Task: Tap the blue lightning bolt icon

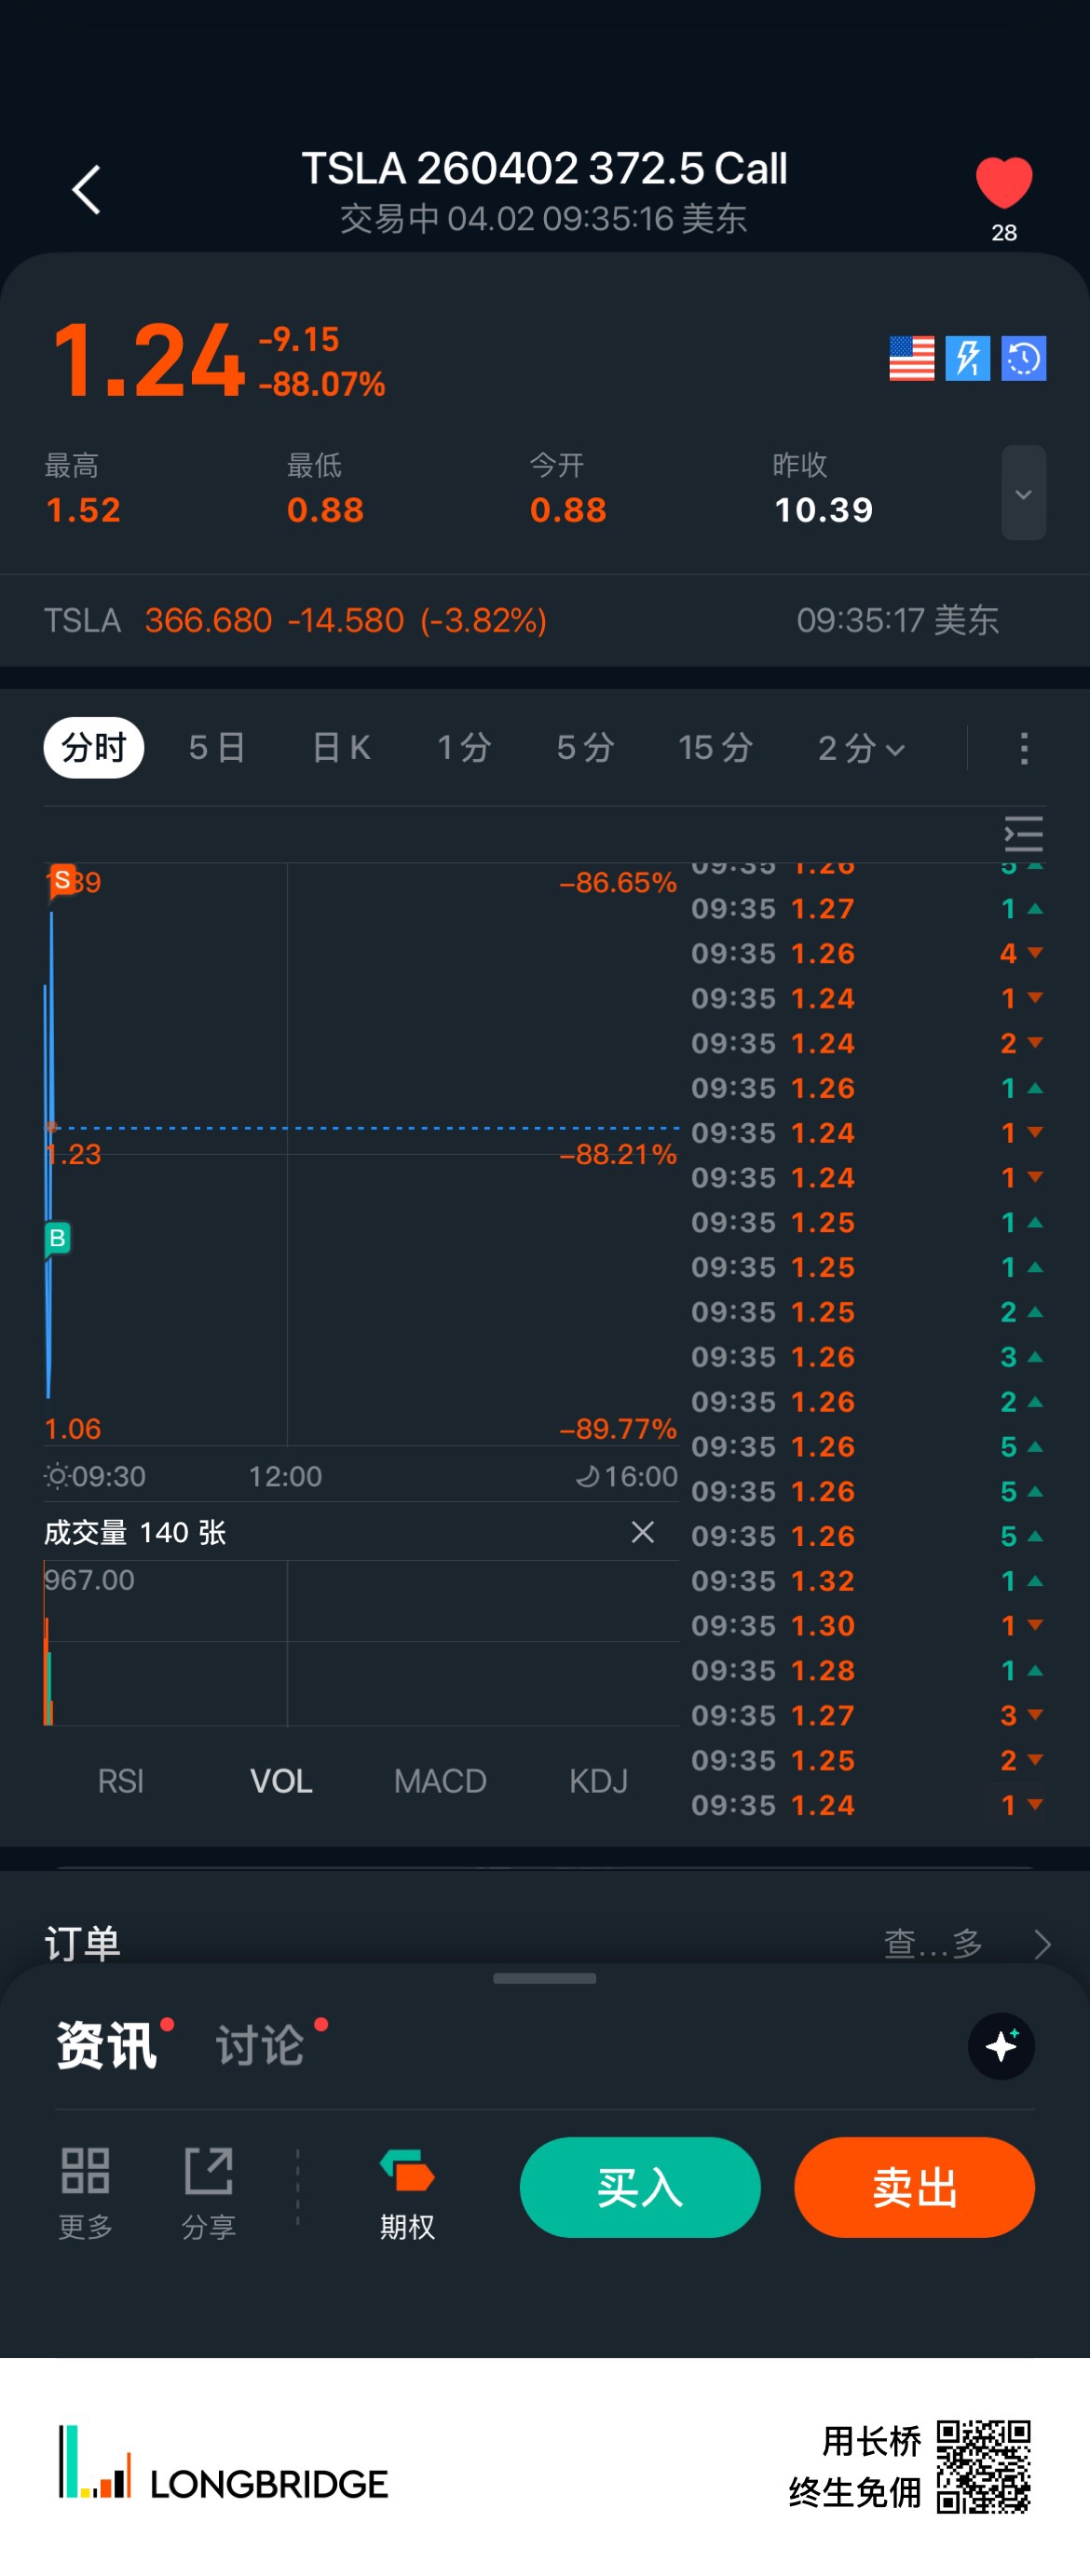Action: point(967,358)
